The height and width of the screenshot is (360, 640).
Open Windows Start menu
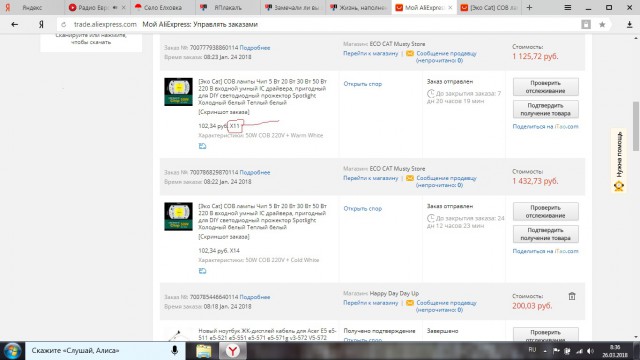point(12,351)
